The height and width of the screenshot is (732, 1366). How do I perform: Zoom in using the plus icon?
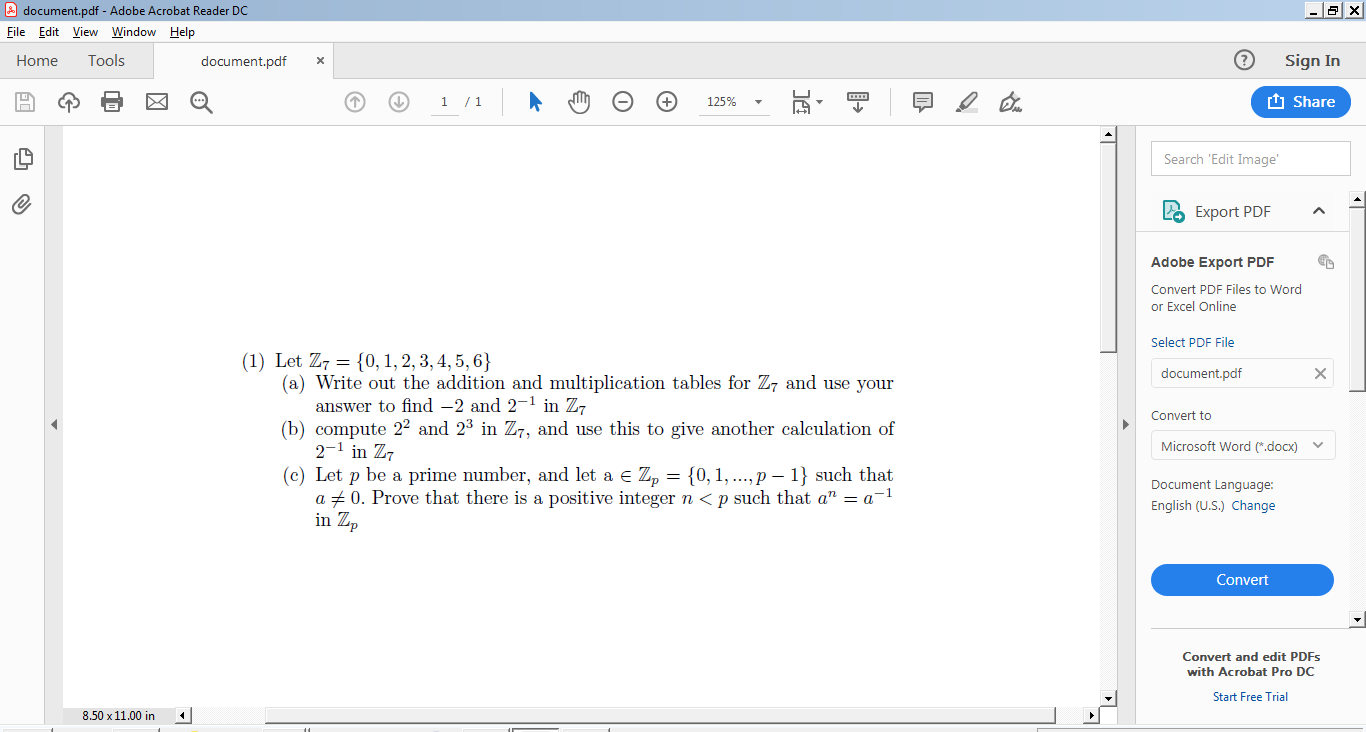(x=667, y=101)
